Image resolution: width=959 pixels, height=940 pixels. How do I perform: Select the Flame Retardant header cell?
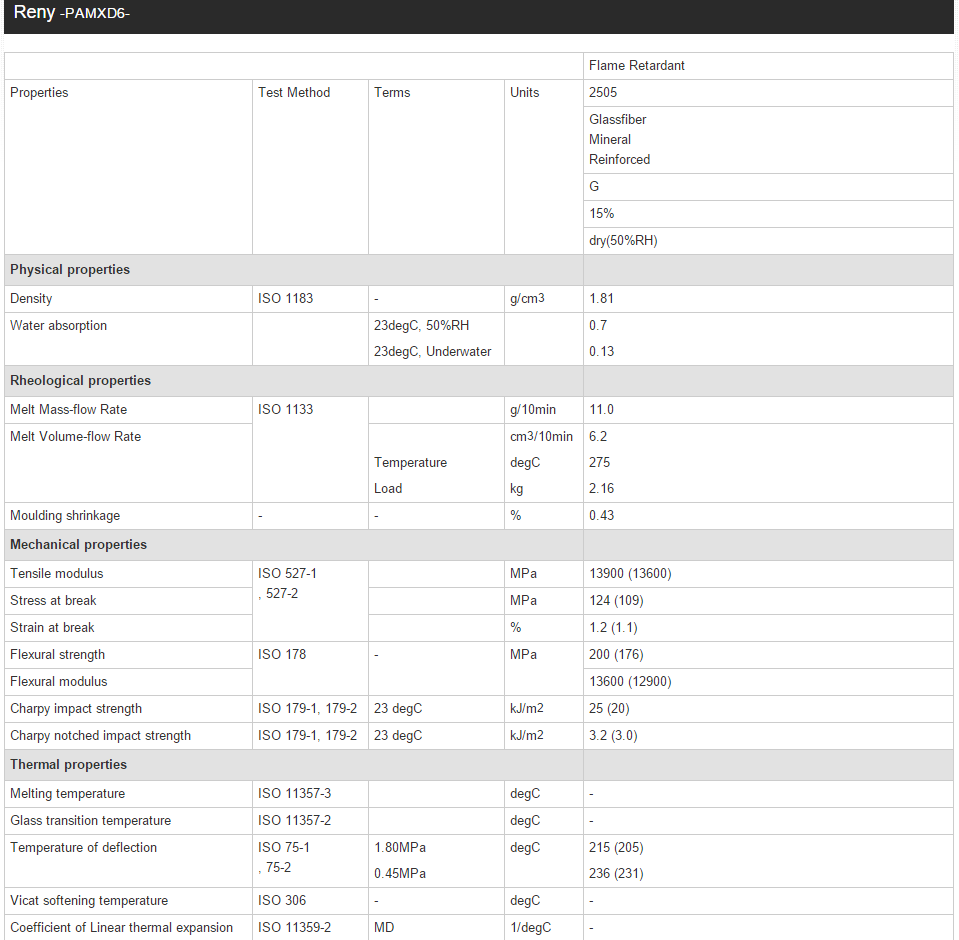[x=768, y=66]
